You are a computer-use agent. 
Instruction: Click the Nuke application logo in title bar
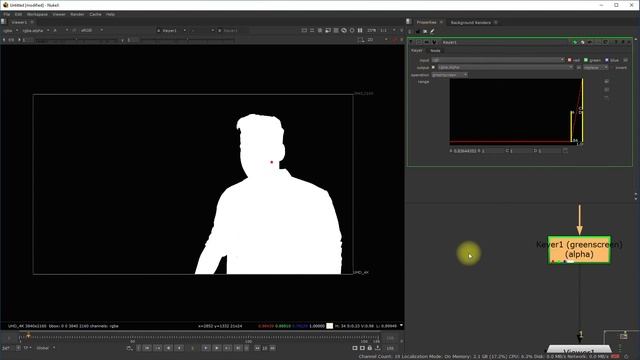coord(5,5)
